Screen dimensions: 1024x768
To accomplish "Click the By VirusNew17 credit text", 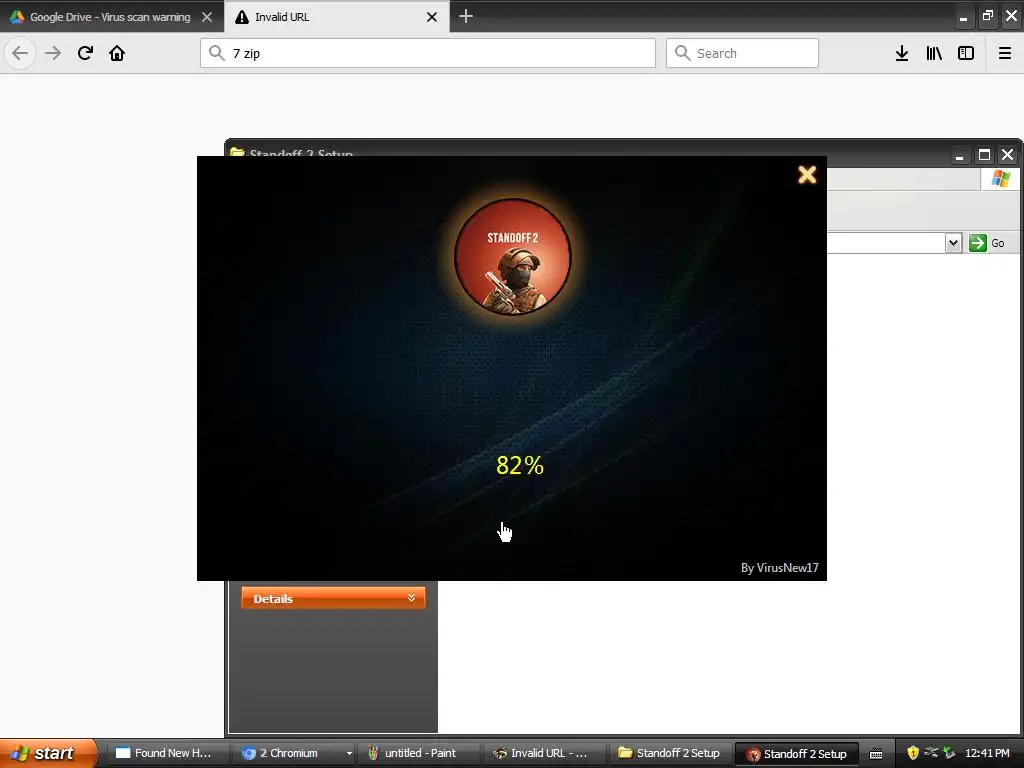I will [780, 568].
